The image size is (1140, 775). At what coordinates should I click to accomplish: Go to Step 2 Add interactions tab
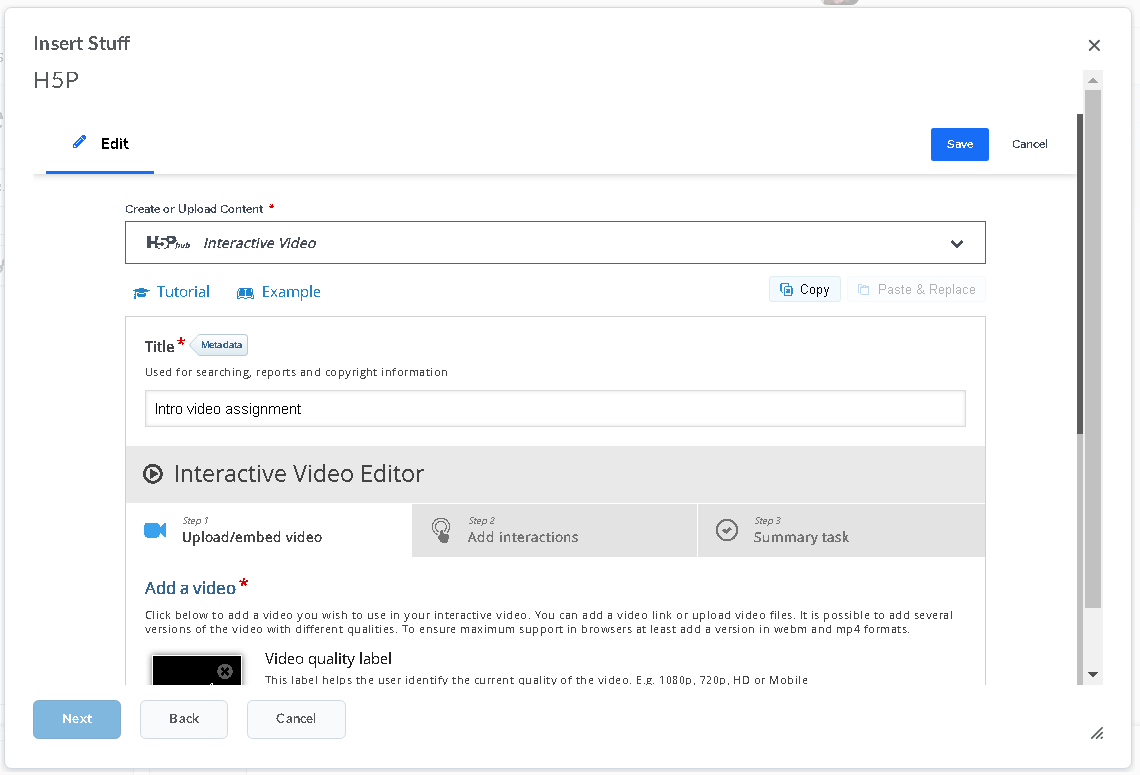pyautogui.click(x=554, y=530)
